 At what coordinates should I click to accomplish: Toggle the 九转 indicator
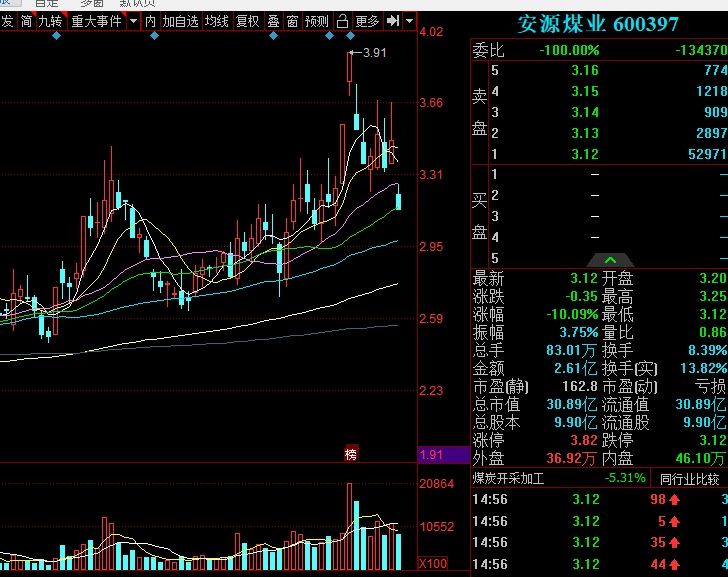click(x=51, y=21)
